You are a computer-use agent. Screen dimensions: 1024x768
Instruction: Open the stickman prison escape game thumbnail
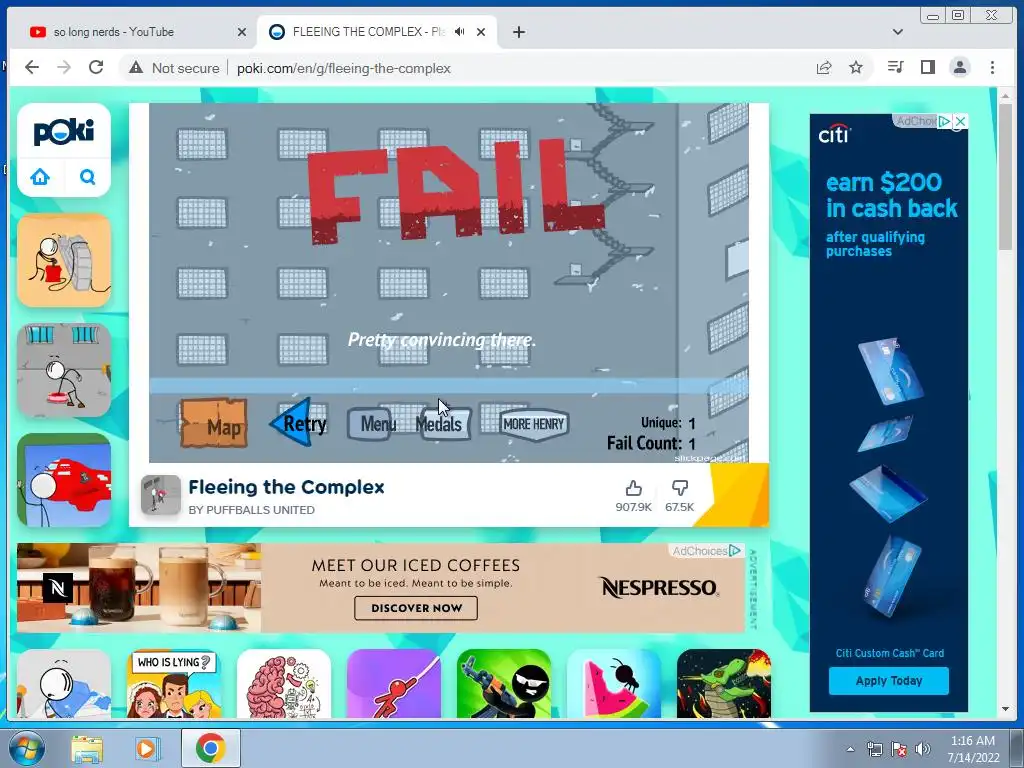click(64, 370)
